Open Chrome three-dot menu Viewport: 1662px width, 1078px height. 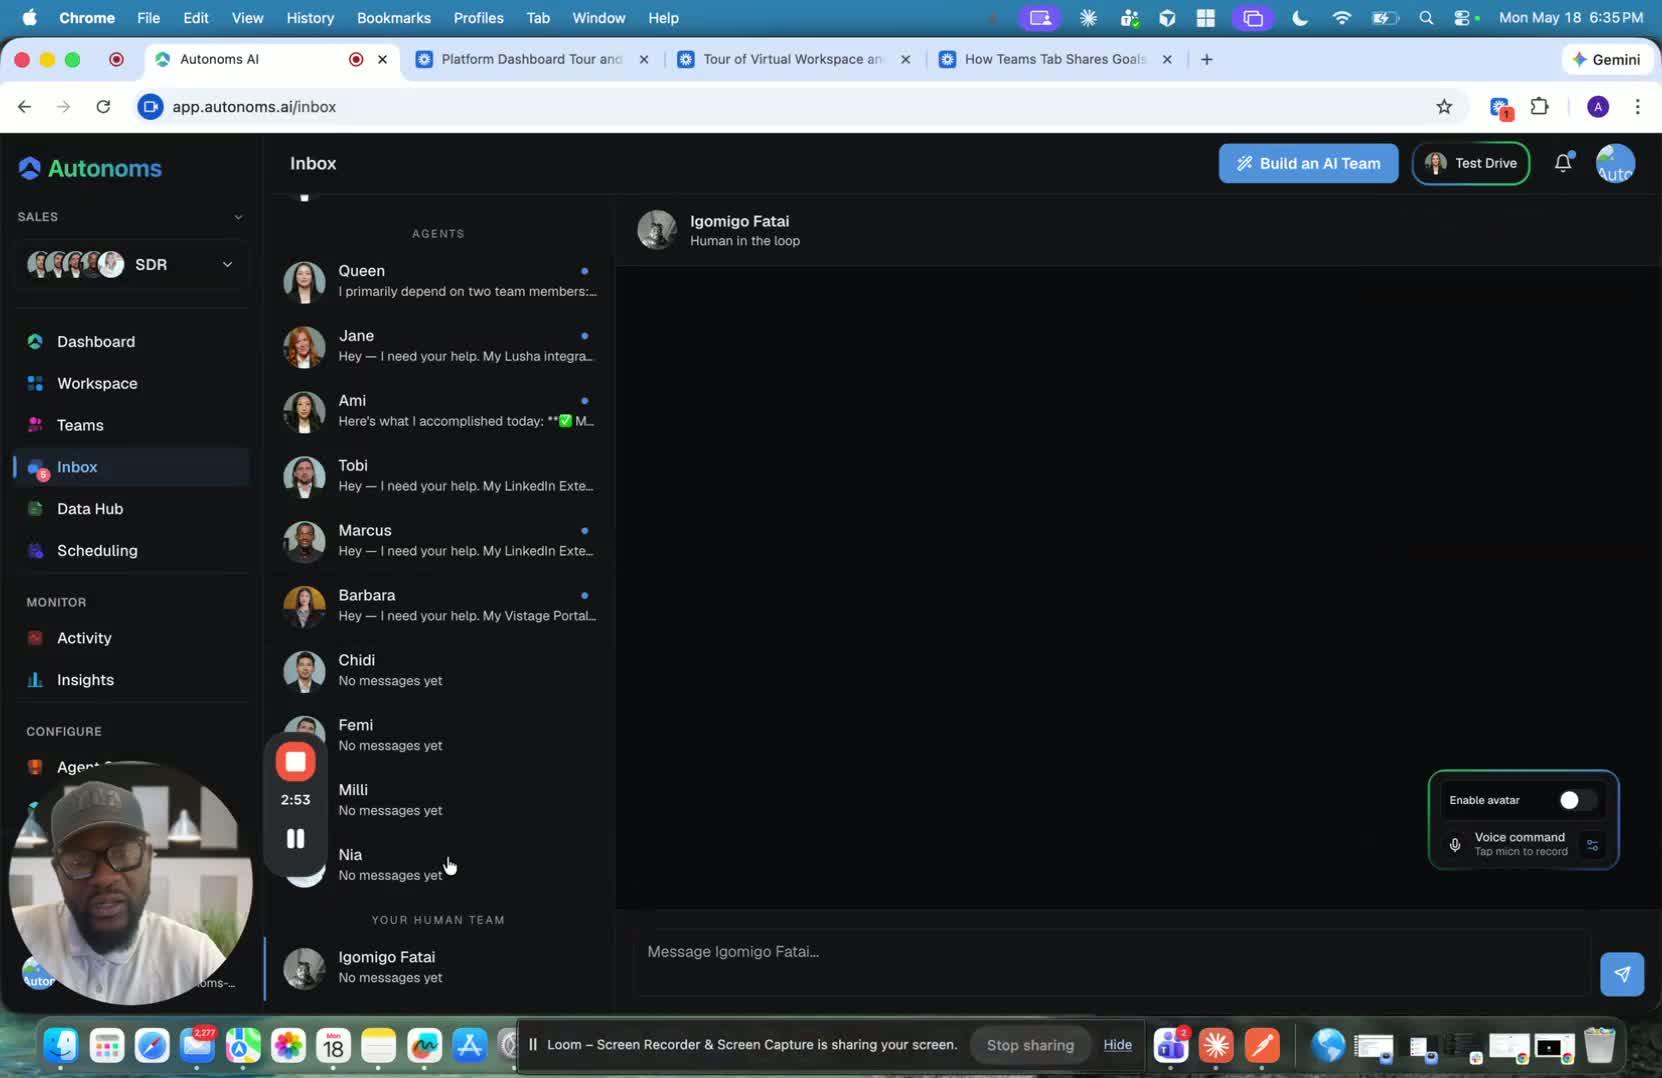(1637, 107)
